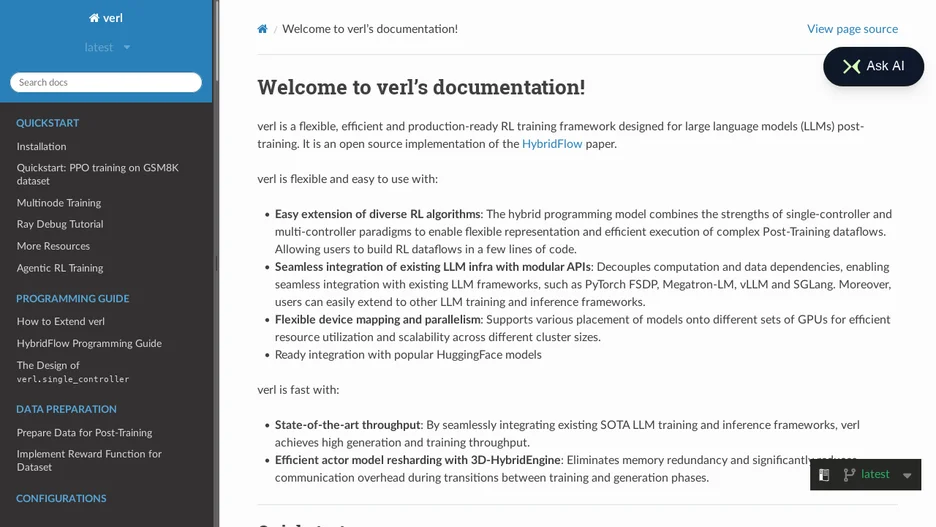Screen dimensions: 936x527
Task: Open Agentic RL Training page
Action: (60, 268)
